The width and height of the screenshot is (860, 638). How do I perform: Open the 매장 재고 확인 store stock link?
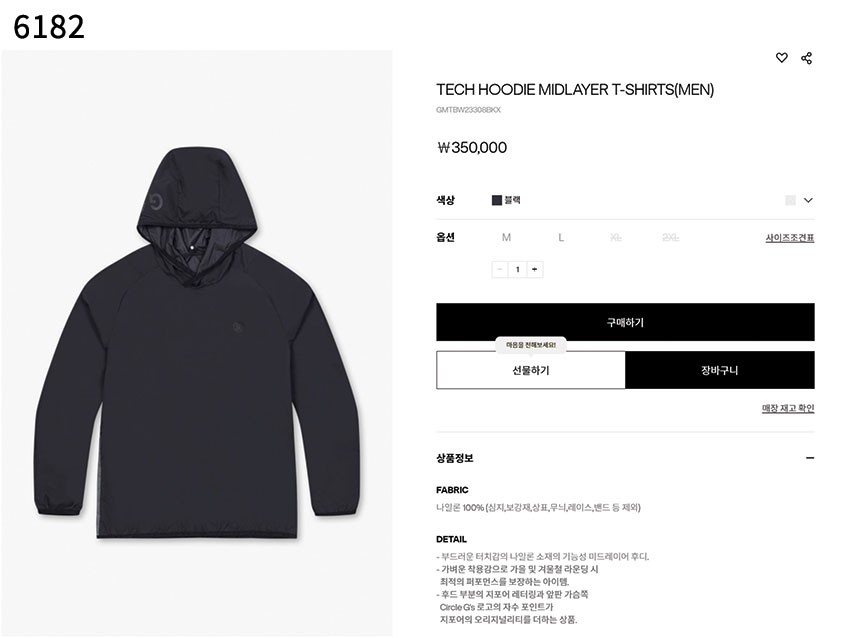tap(788, 408)
